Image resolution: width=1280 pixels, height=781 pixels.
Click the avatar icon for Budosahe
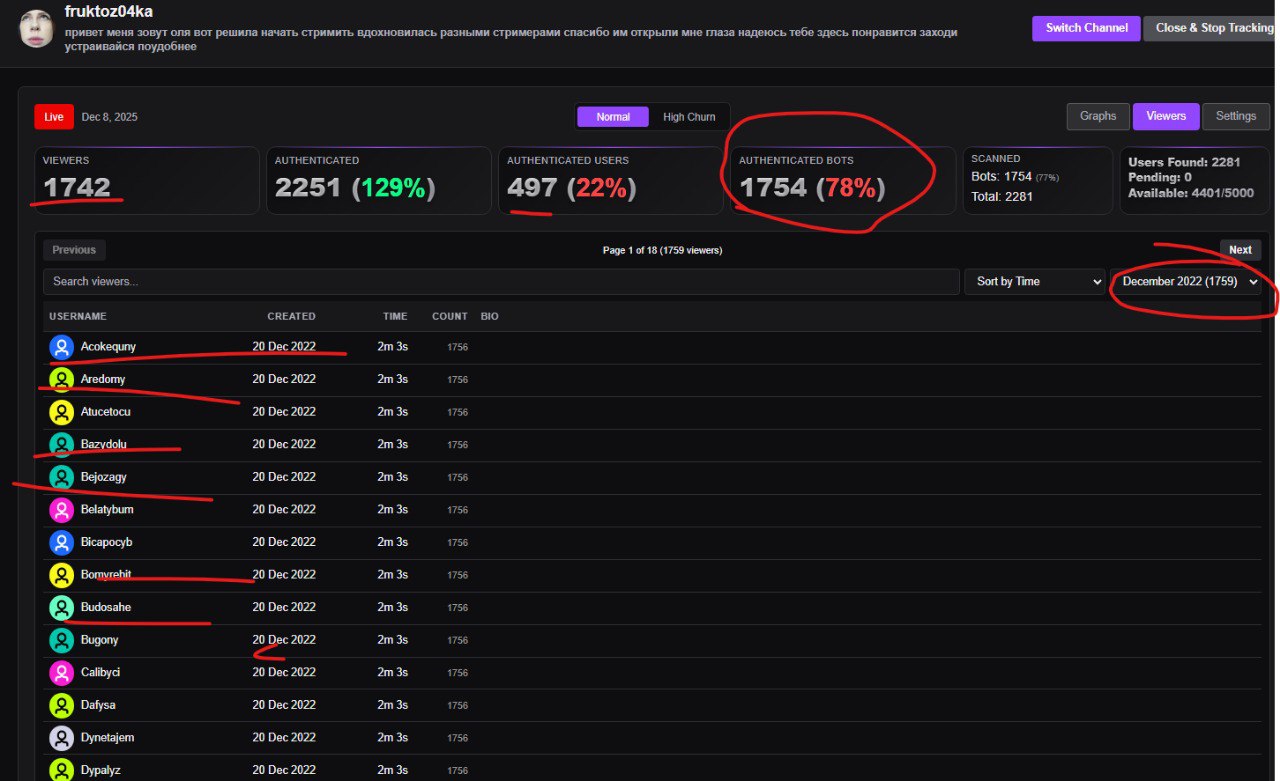[62, 607]
